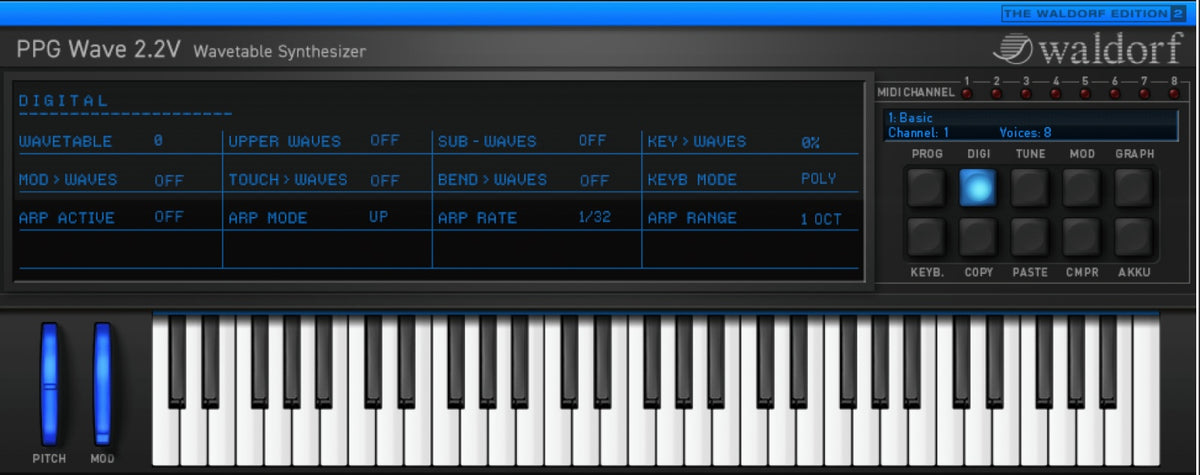Viewport: 1200px width, 475px height.
Task: Click the AKKU button
Action: tap(1134, 237)
